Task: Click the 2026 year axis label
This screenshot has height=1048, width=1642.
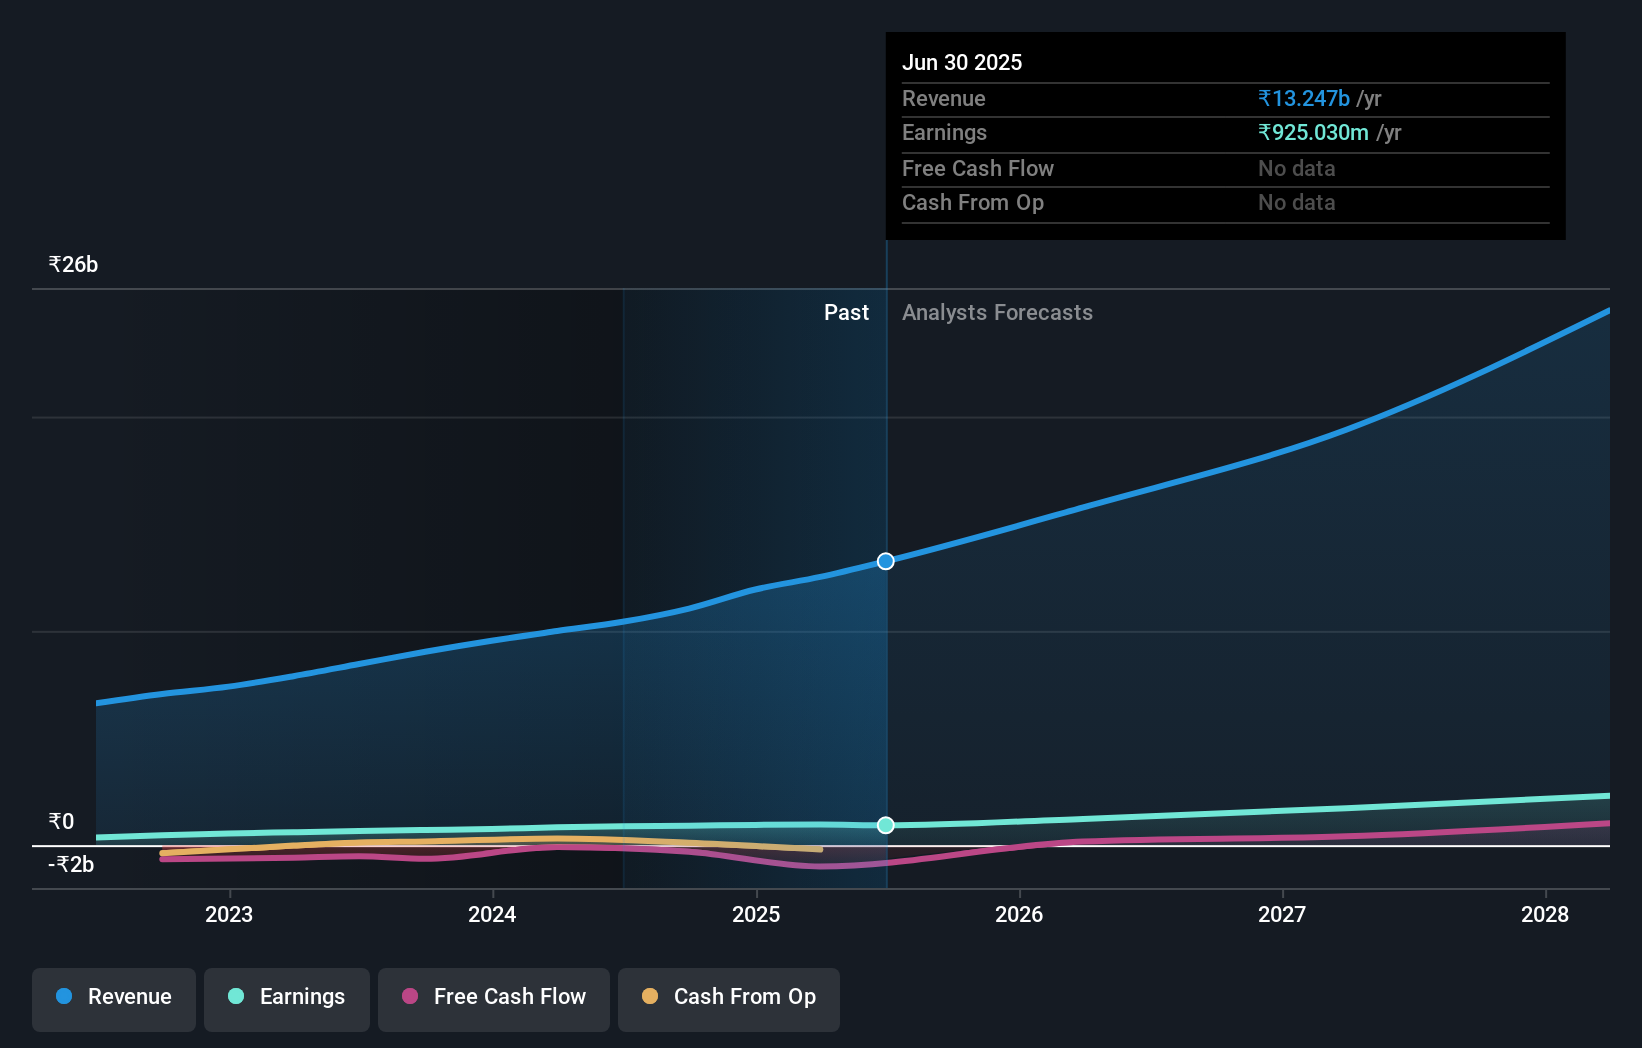Action: coord(1018,914)
